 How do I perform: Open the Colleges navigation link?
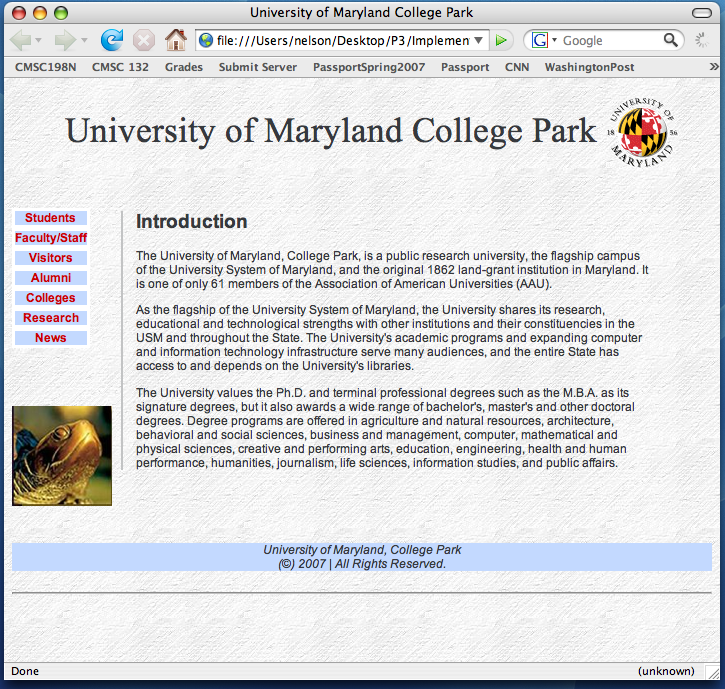(x=50, y=298)
